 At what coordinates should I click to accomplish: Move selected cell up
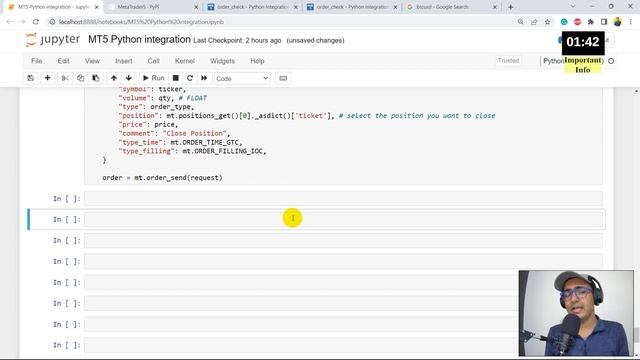(114, 78)
